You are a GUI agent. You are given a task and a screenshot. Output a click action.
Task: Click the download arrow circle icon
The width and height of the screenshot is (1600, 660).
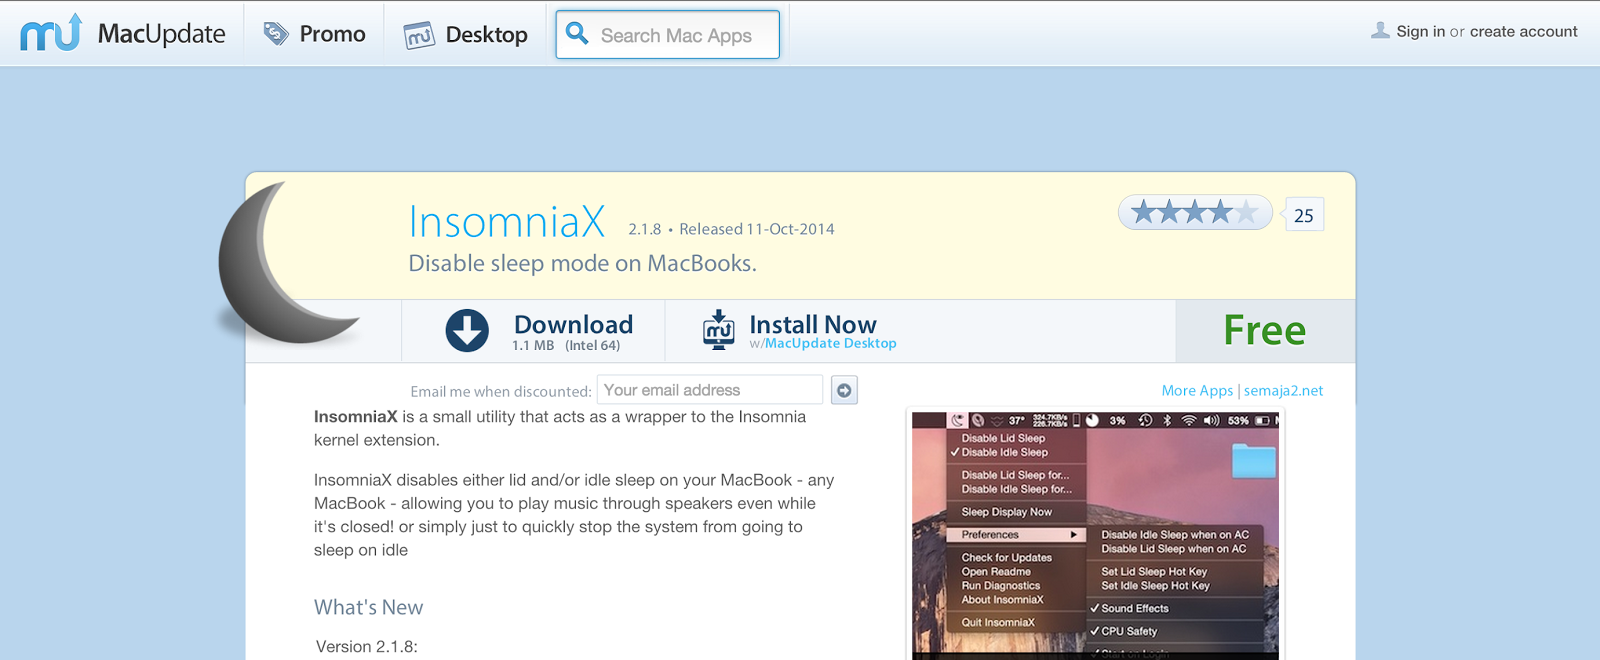467,330
